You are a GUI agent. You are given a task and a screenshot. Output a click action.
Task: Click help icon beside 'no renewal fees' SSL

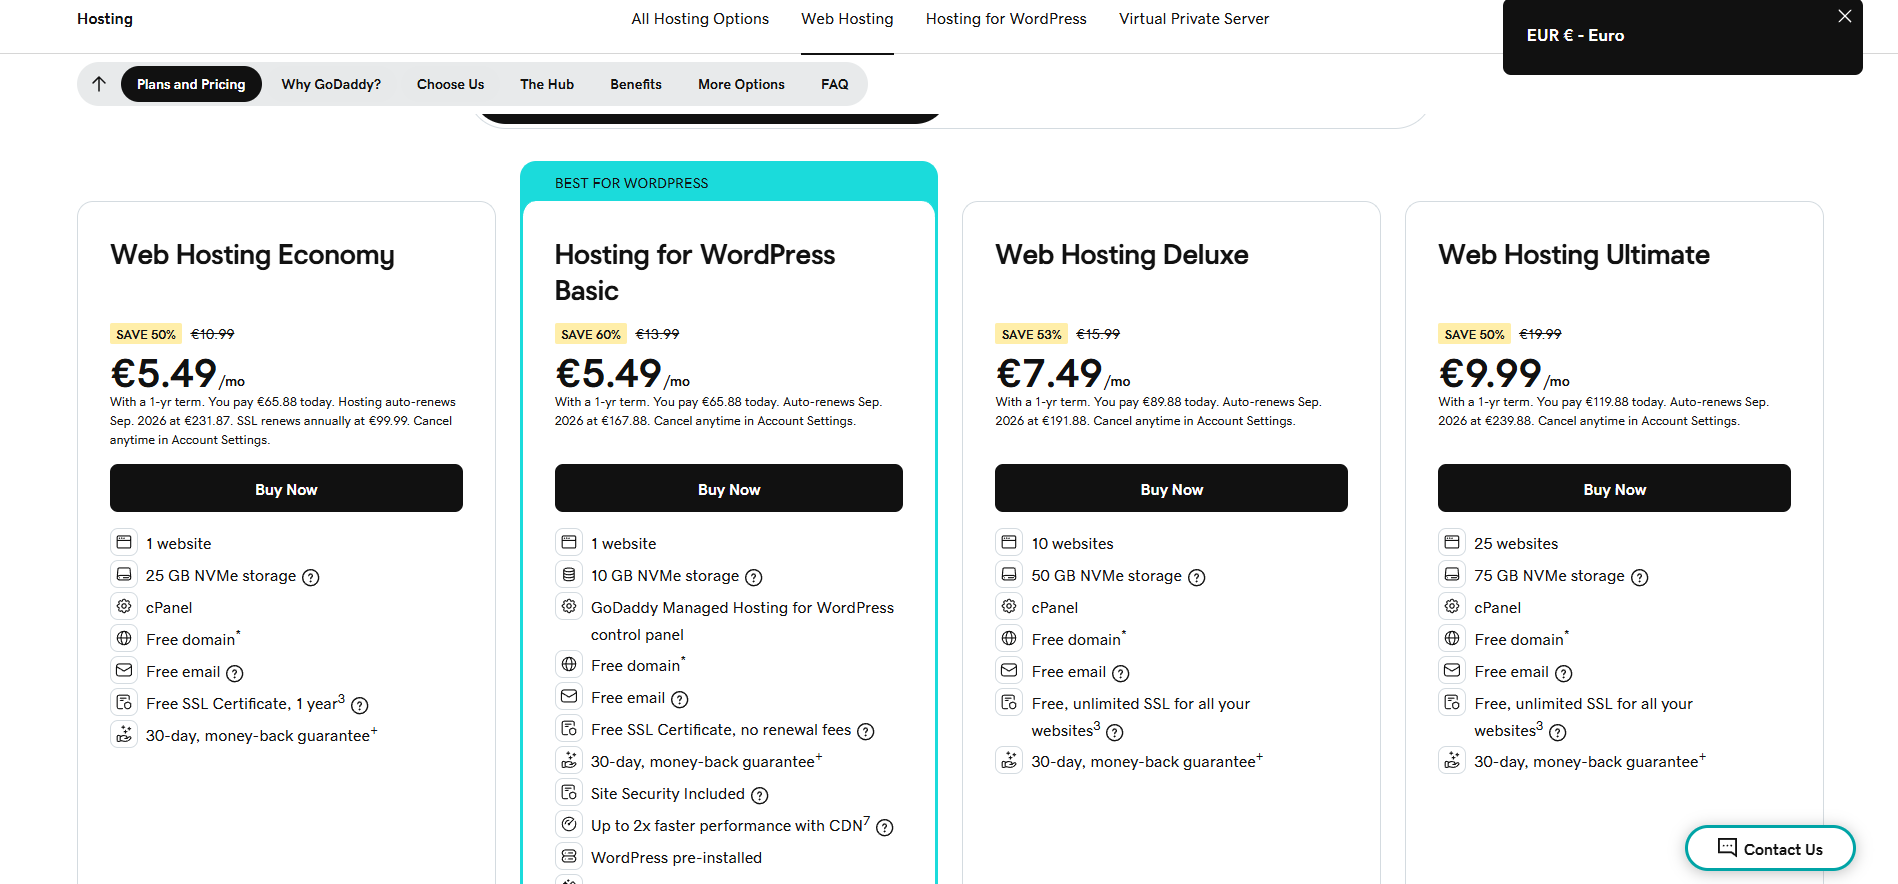(x=866, y=731)
